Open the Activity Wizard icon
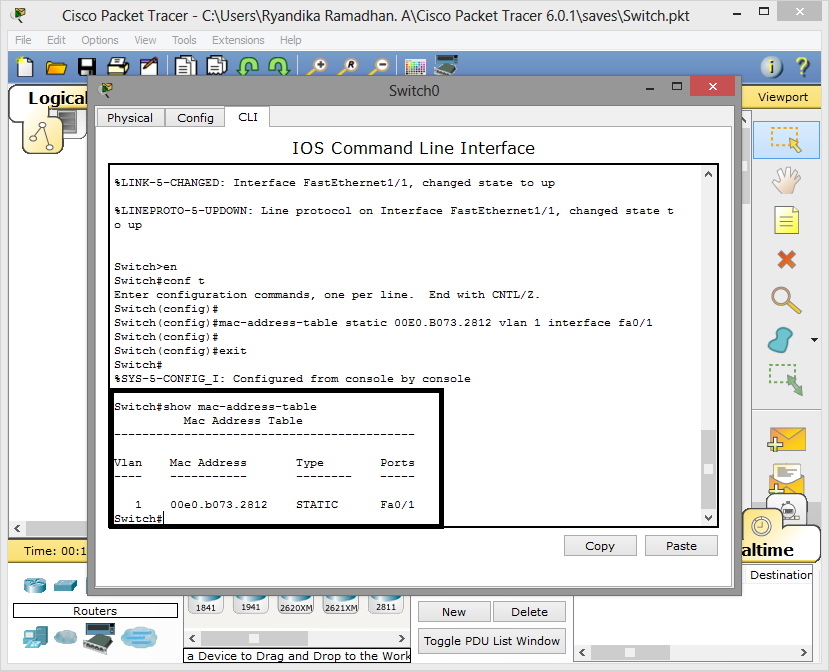 (x=149, y=67)
